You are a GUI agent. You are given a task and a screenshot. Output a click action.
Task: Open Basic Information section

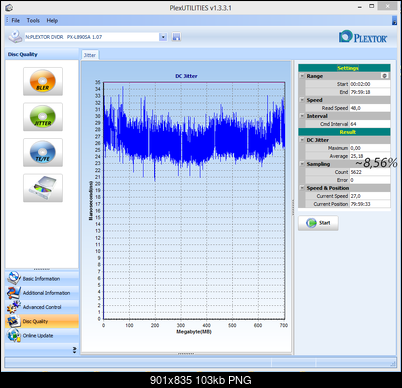(42, 278)
